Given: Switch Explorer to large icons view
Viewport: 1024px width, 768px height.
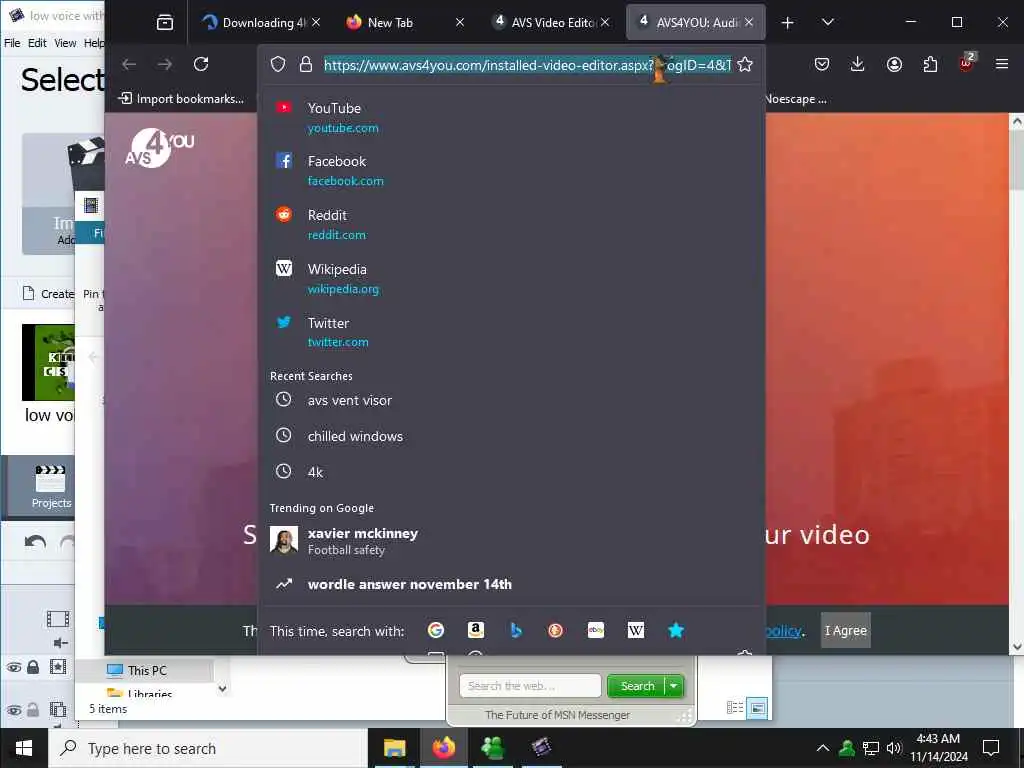Looking at the screenshot, I should click(757, 707).
